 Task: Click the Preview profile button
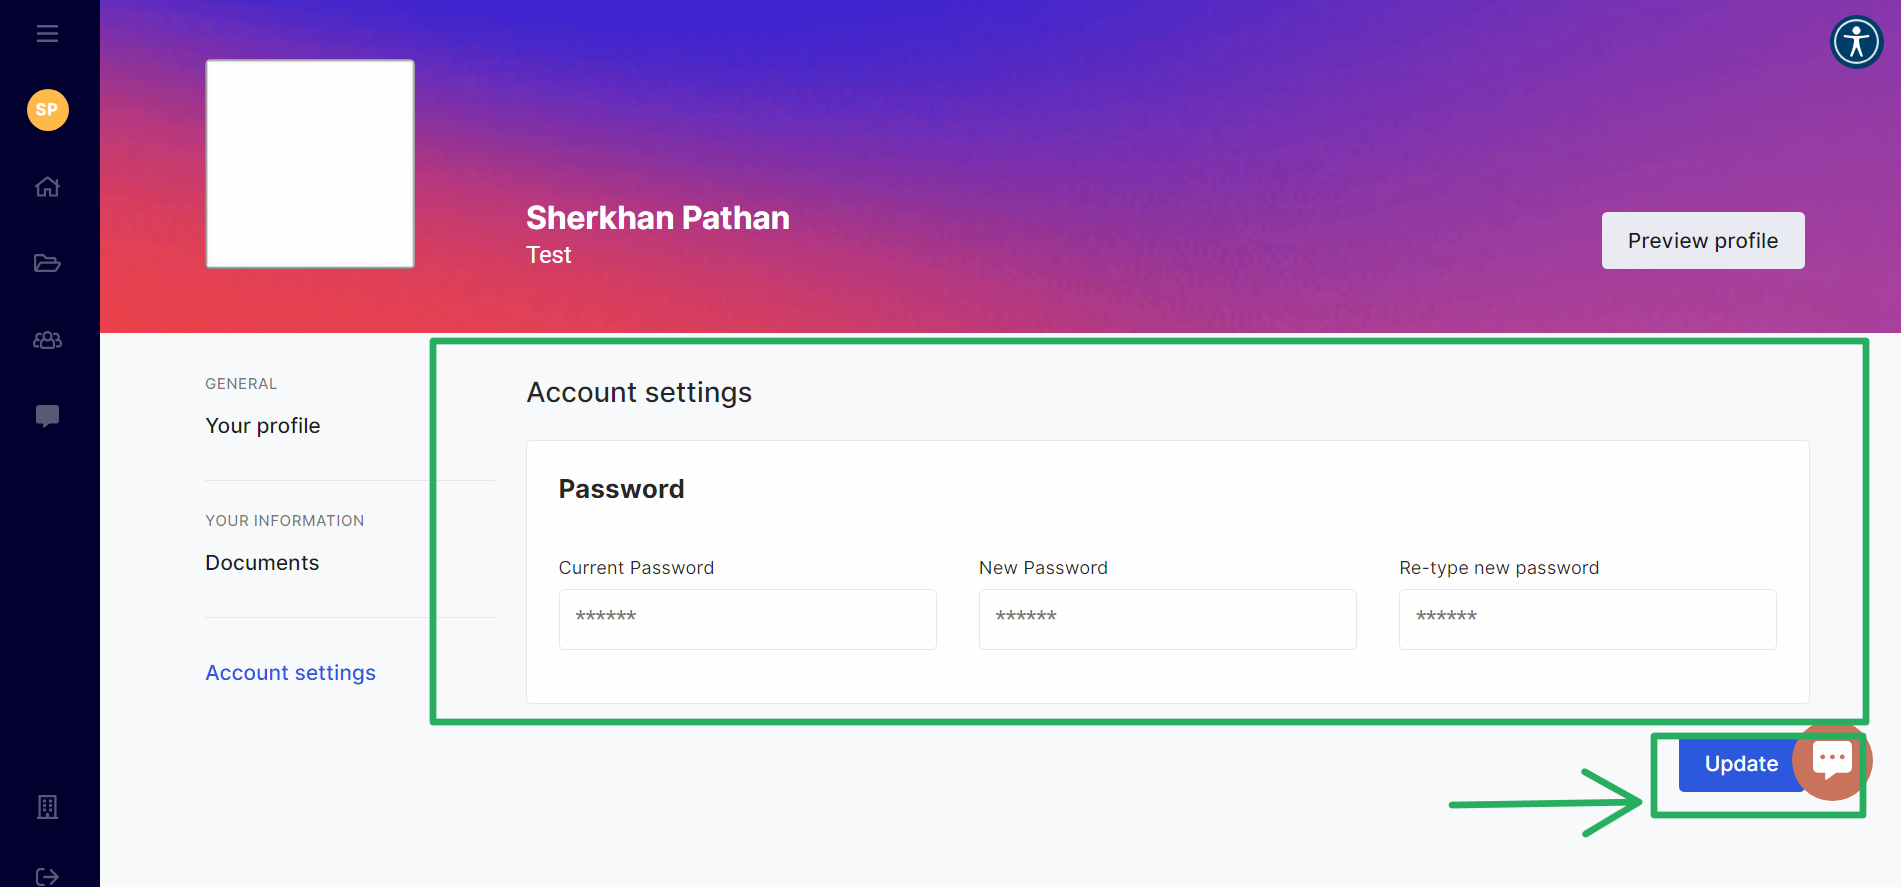(1703, 241)
